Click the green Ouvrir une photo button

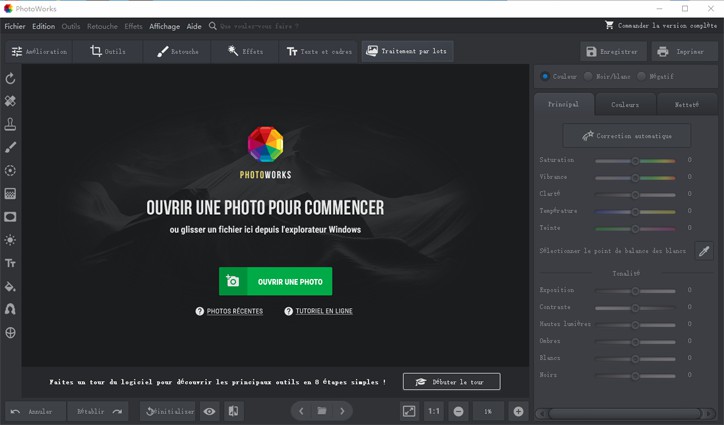pyautogui.click(x=275, y=281)
